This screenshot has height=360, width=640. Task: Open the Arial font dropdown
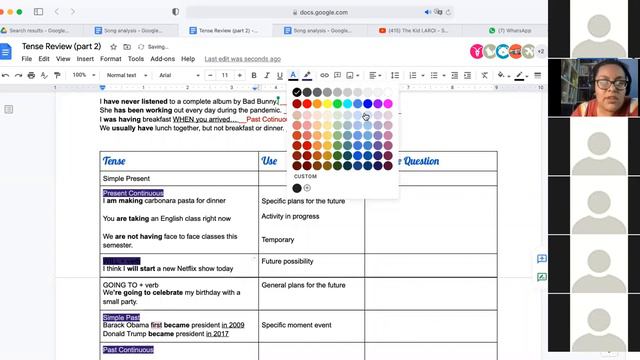[179, 75]
